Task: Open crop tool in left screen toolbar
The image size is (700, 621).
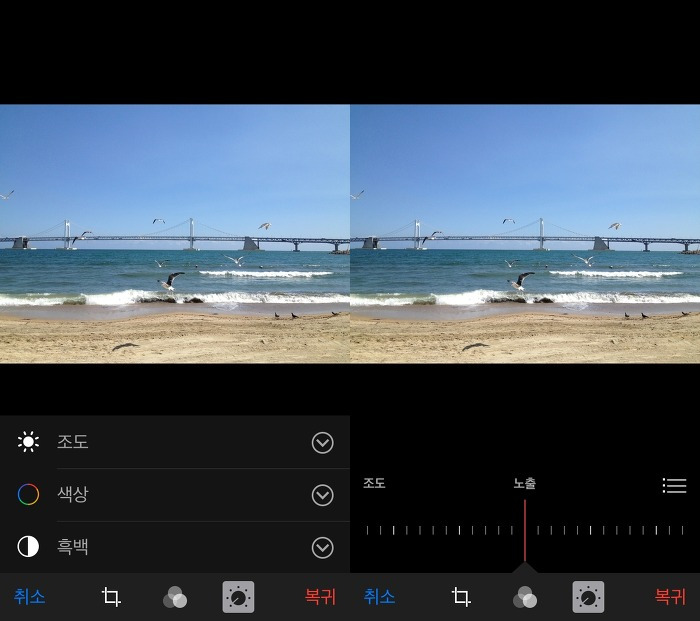Action: [x=111, y=597]
